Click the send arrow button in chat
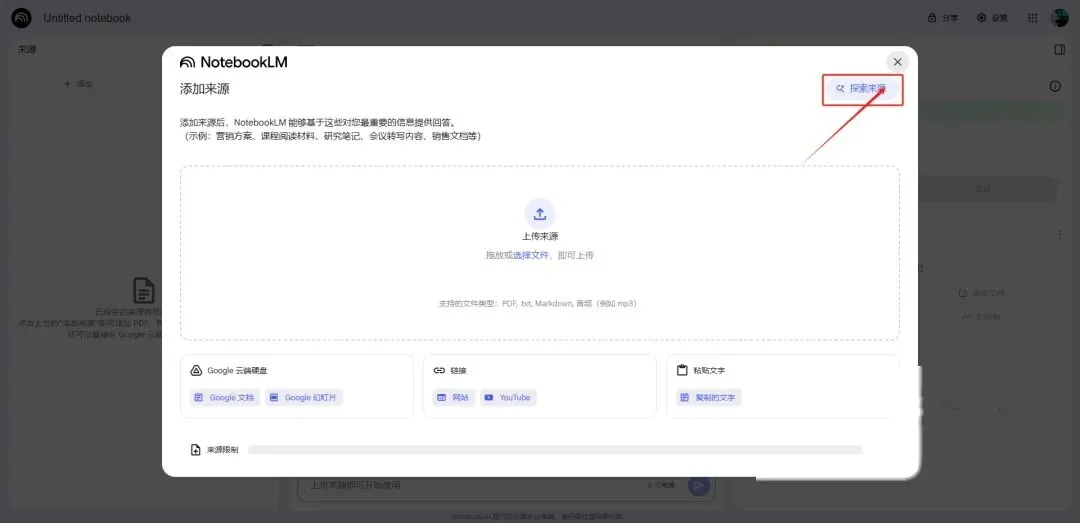Viewport: 1080px width, 523px height. pyautogui.click(x=698, y=486)
